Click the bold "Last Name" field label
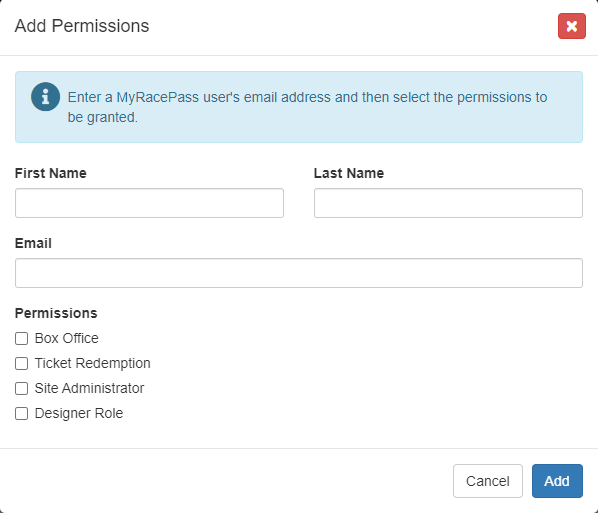Image resolution: width=598 pixels, height=513 pixels. (349, 173)
